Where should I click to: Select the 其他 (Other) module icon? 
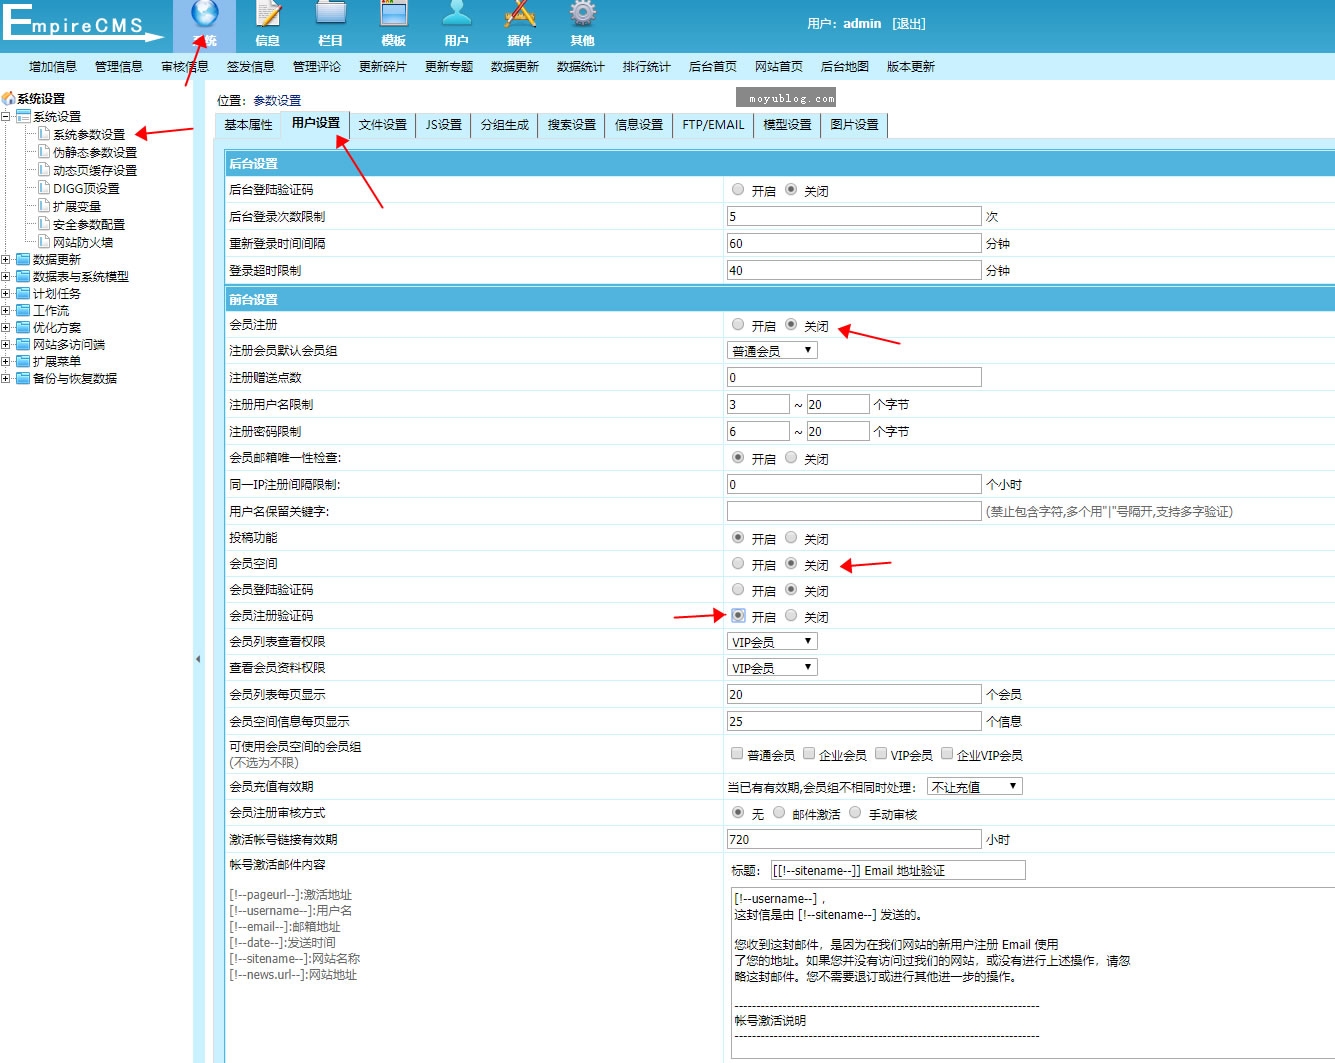[x=582, y=18]
